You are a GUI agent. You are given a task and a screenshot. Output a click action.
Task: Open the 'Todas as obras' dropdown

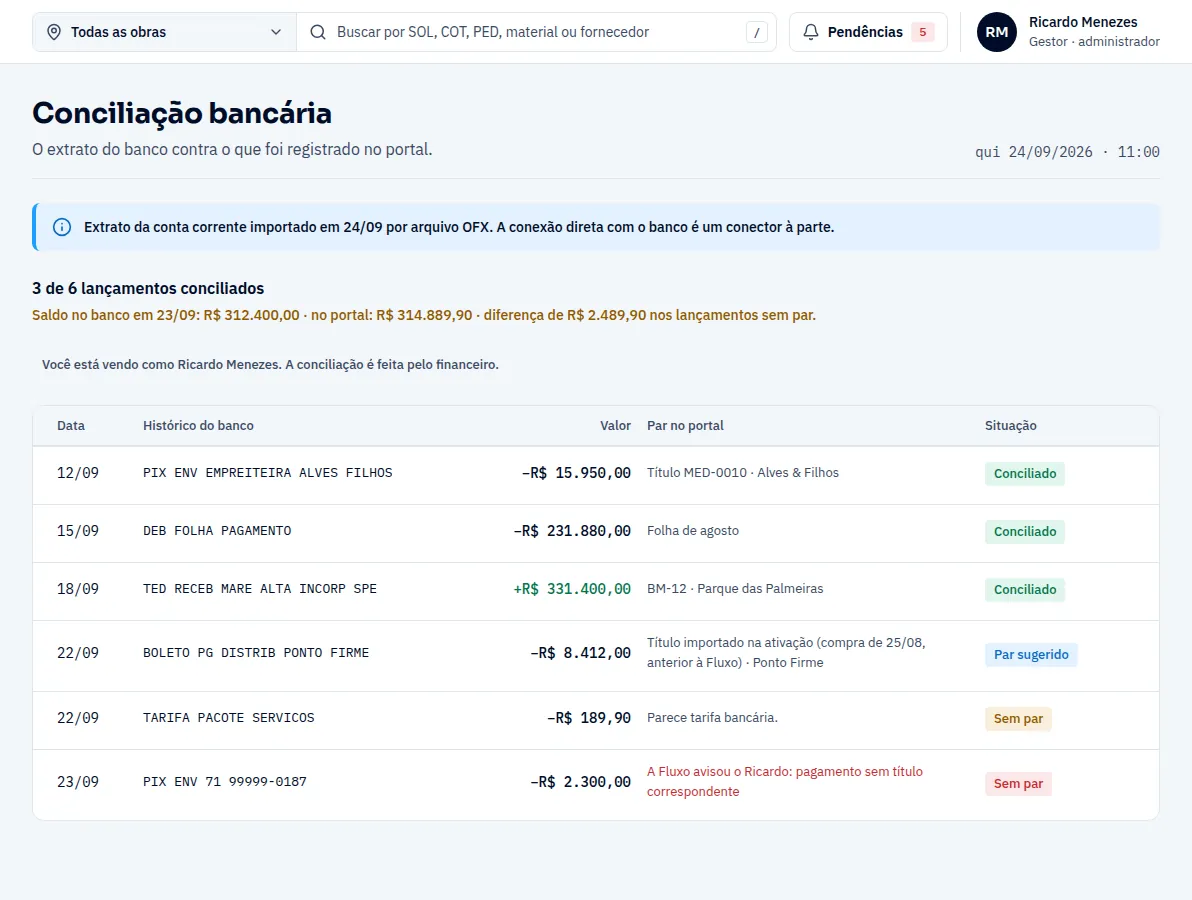(x=164, y=32)
